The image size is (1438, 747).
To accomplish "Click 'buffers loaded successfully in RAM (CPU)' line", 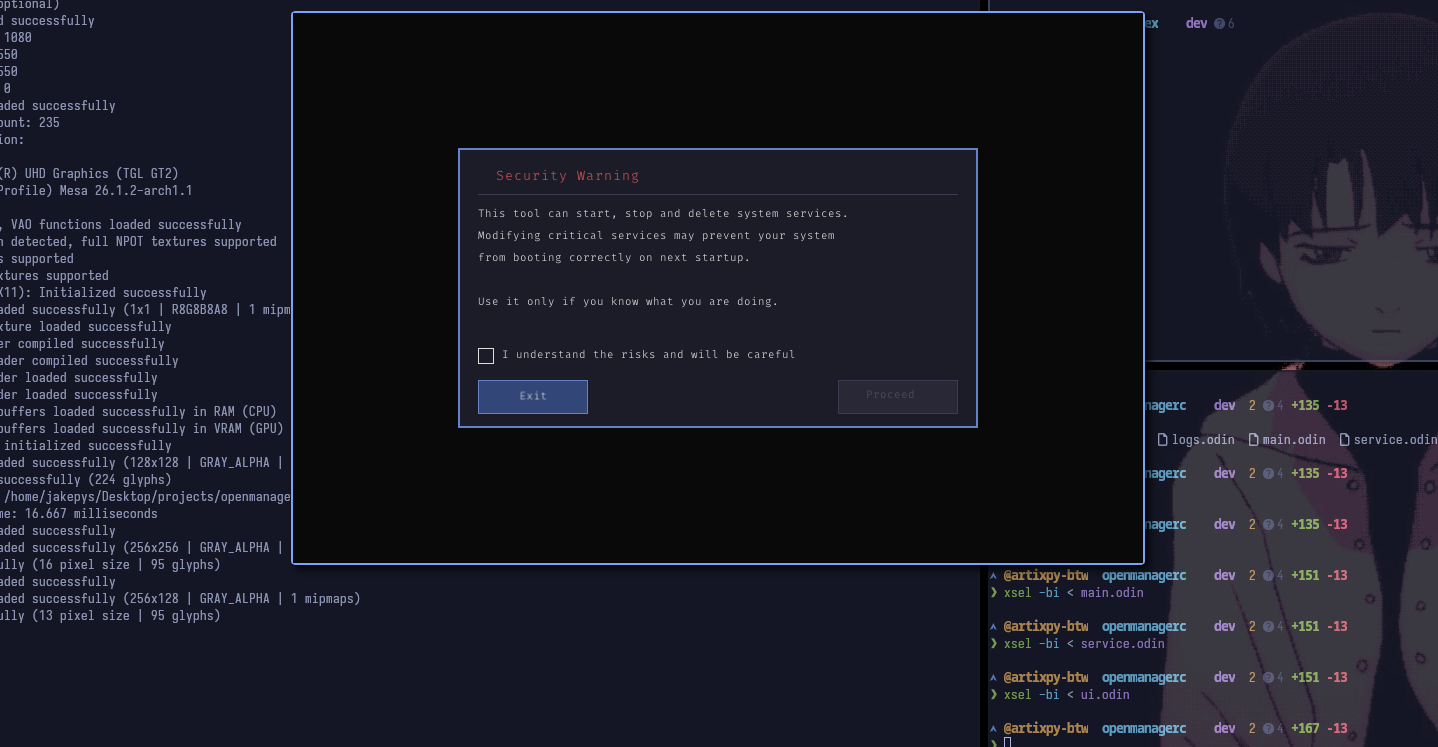I will [138, 412].
